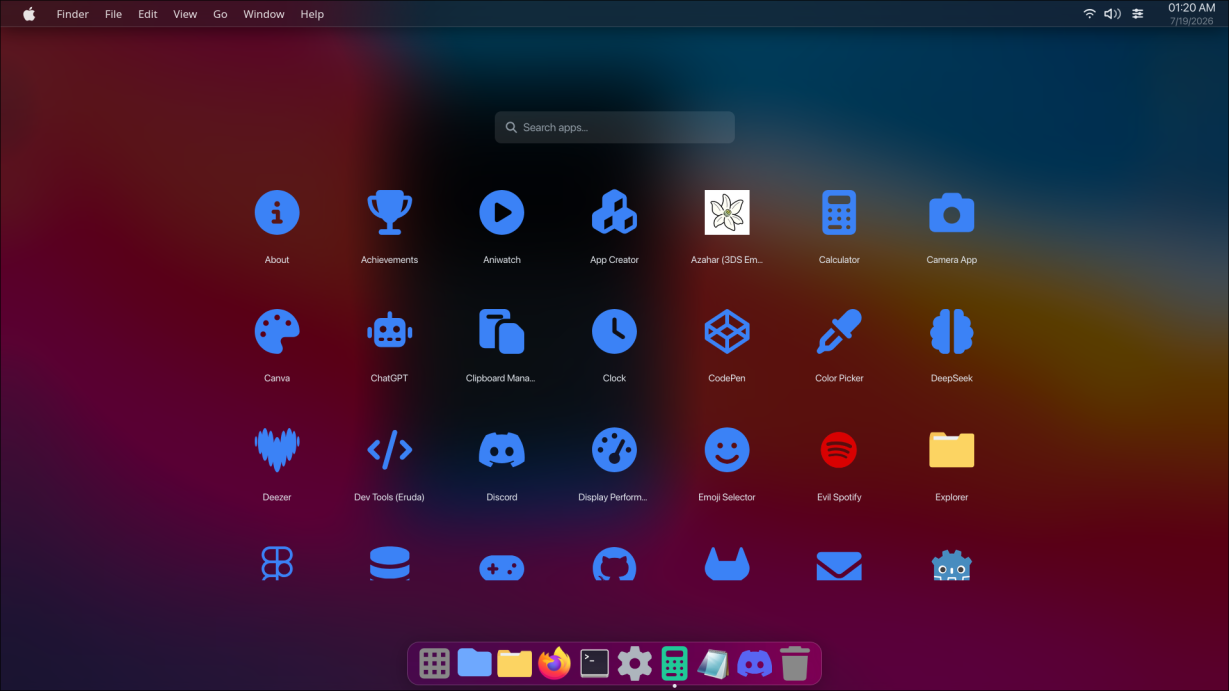Open Settings gear in the dock
1229x691 pixels.
pos(635,663)
